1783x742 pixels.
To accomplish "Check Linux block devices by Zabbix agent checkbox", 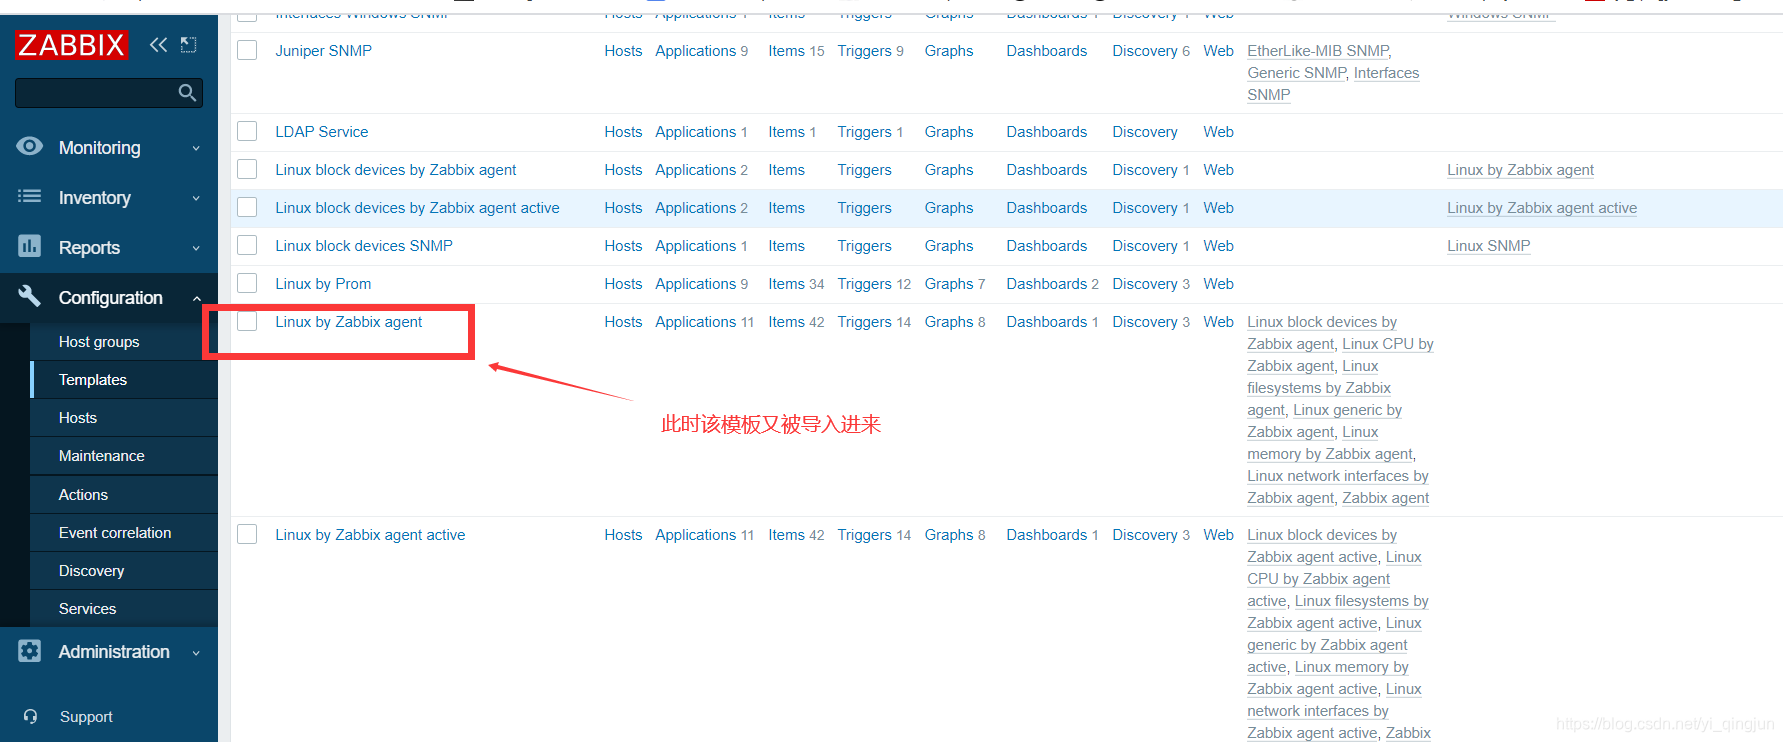I will [247, 169].
